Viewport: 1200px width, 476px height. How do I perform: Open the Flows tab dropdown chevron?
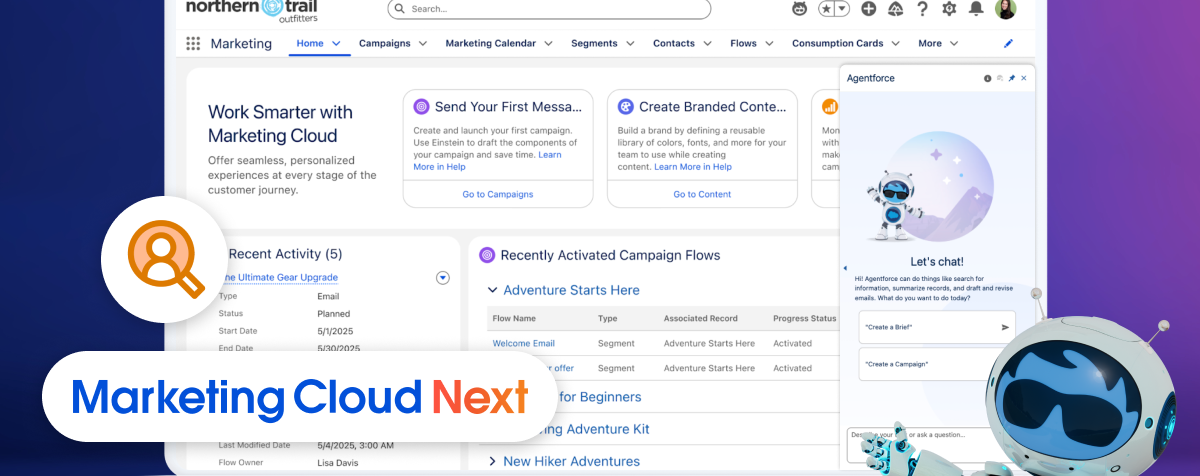(x=770, y=44)
